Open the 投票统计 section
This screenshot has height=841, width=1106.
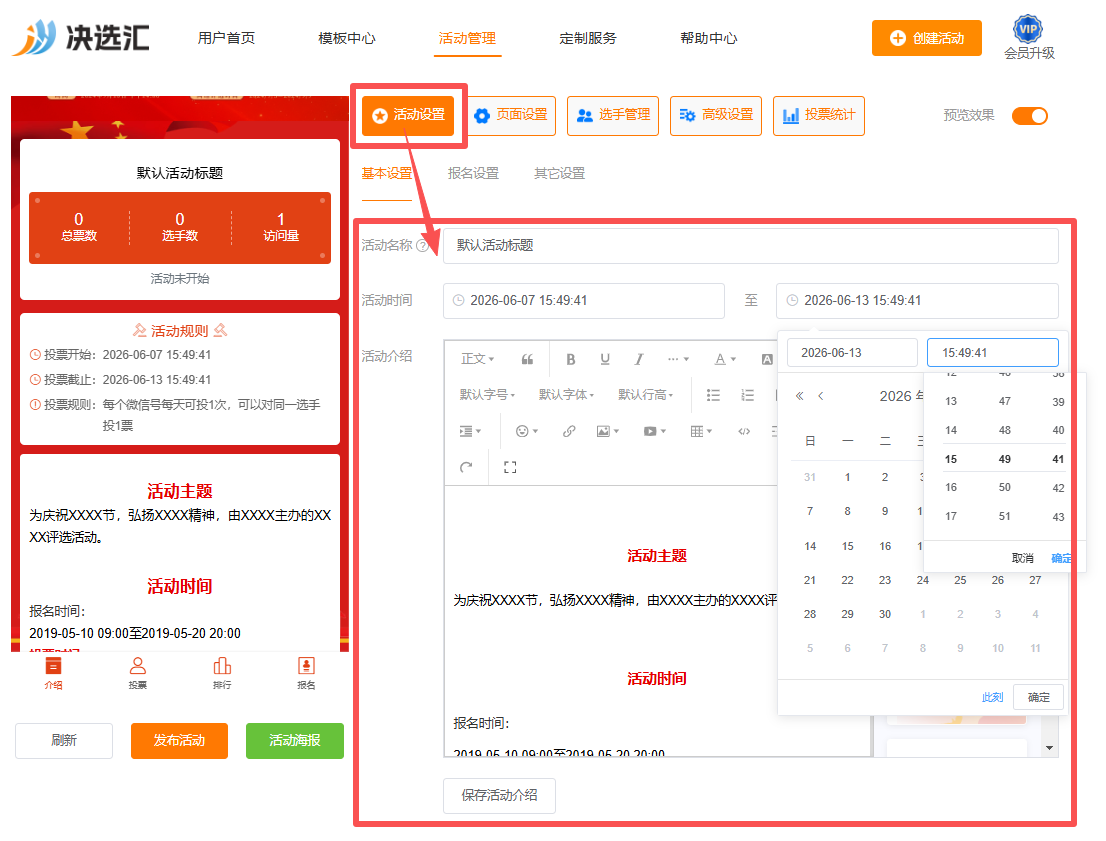coord(819,115)
